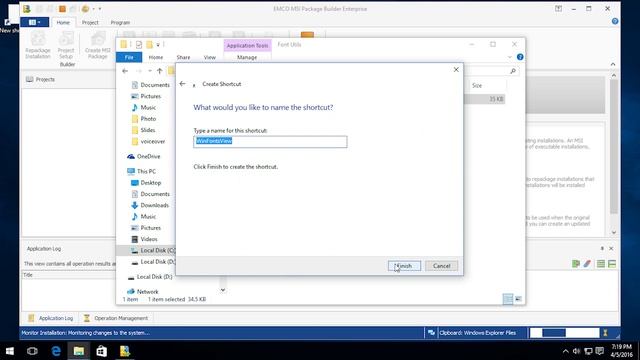Open Home tab in Explorer window

coord(156,57)
